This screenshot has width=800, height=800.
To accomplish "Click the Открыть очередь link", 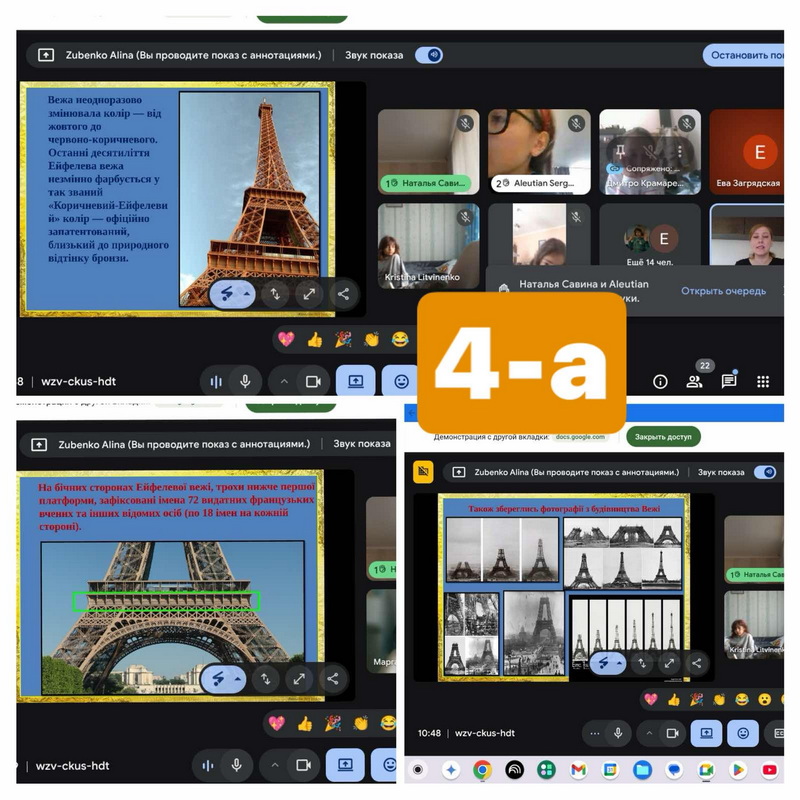I will [723, 291].
